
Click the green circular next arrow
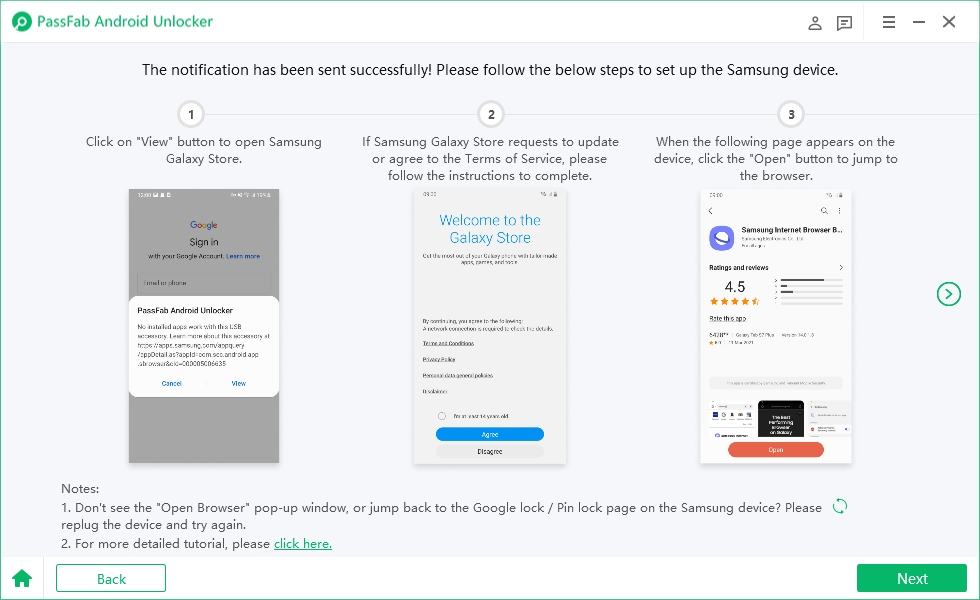948,294
